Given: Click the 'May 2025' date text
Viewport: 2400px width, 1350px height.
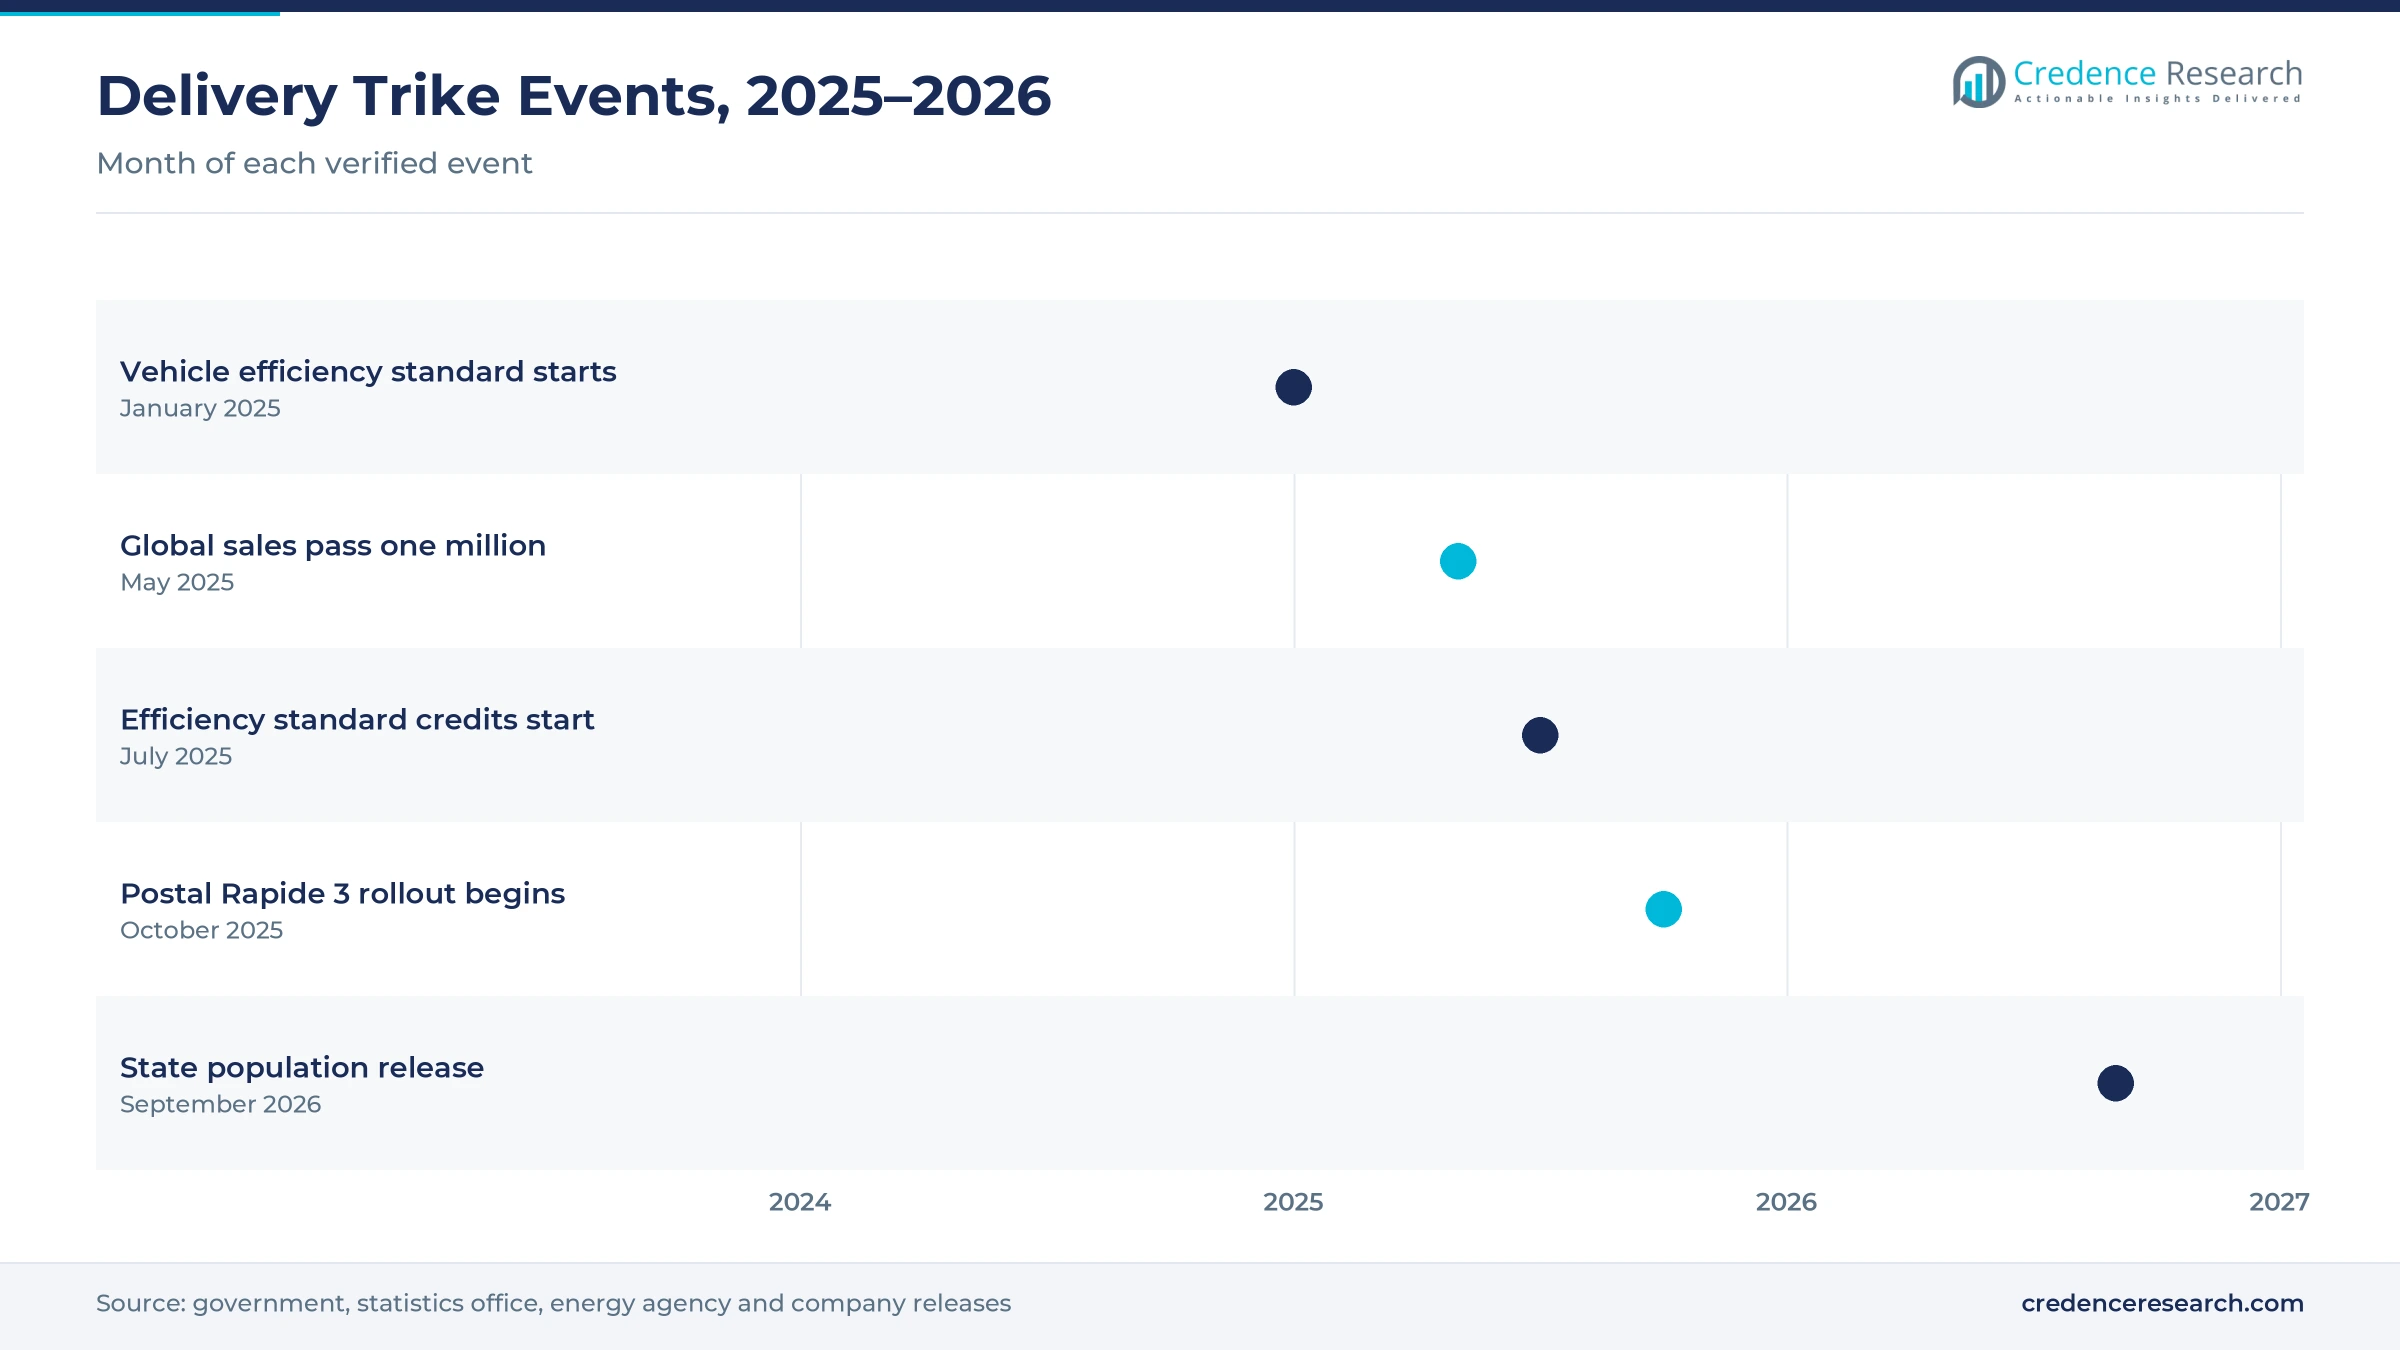Looking at the screenshot, I should point(177,582).
